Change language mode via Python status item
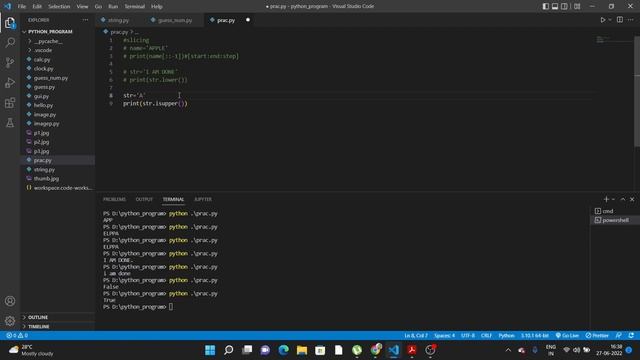 507,336
